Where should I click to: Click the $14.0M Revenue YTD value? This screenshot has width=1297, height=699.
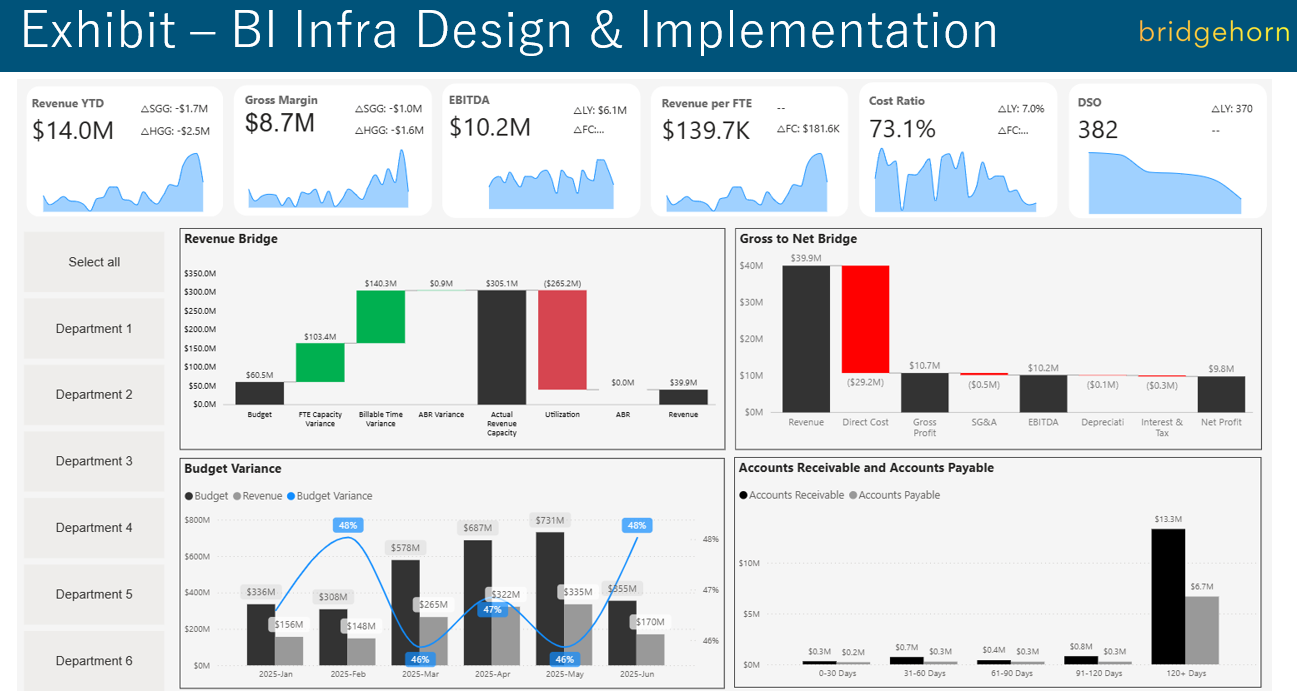pos(73,130)
